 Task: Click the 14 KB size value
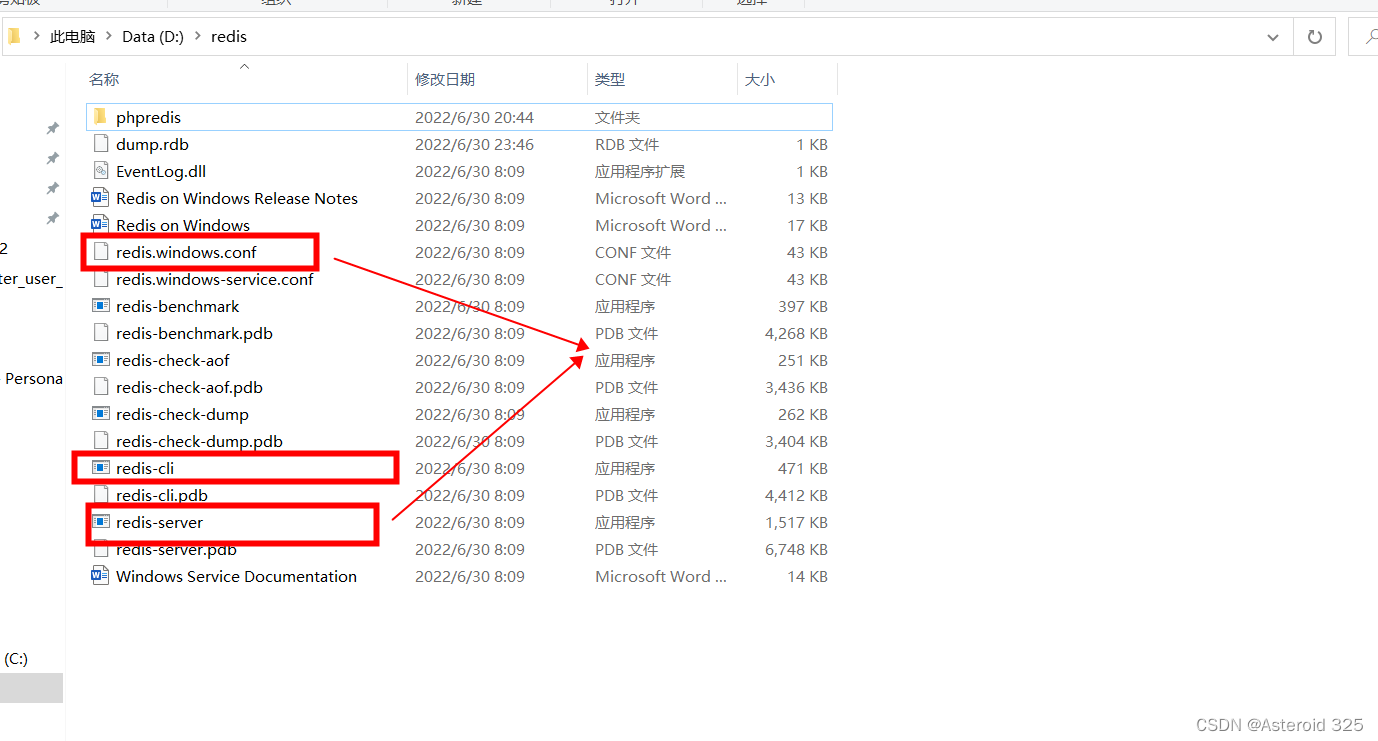coord(808,576)
